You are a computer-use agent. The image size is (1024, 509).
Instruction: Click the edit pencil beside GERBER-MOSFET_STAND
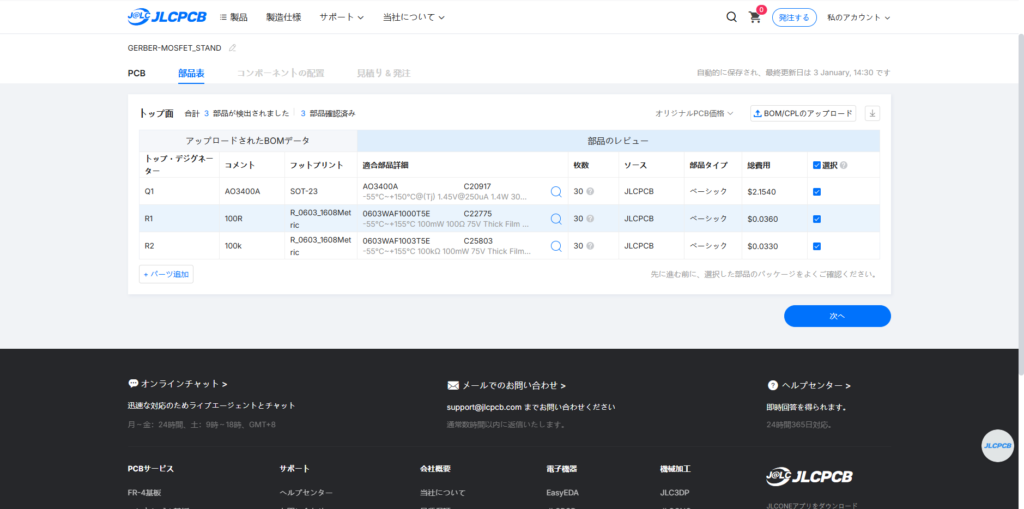[x=233, y=48]
